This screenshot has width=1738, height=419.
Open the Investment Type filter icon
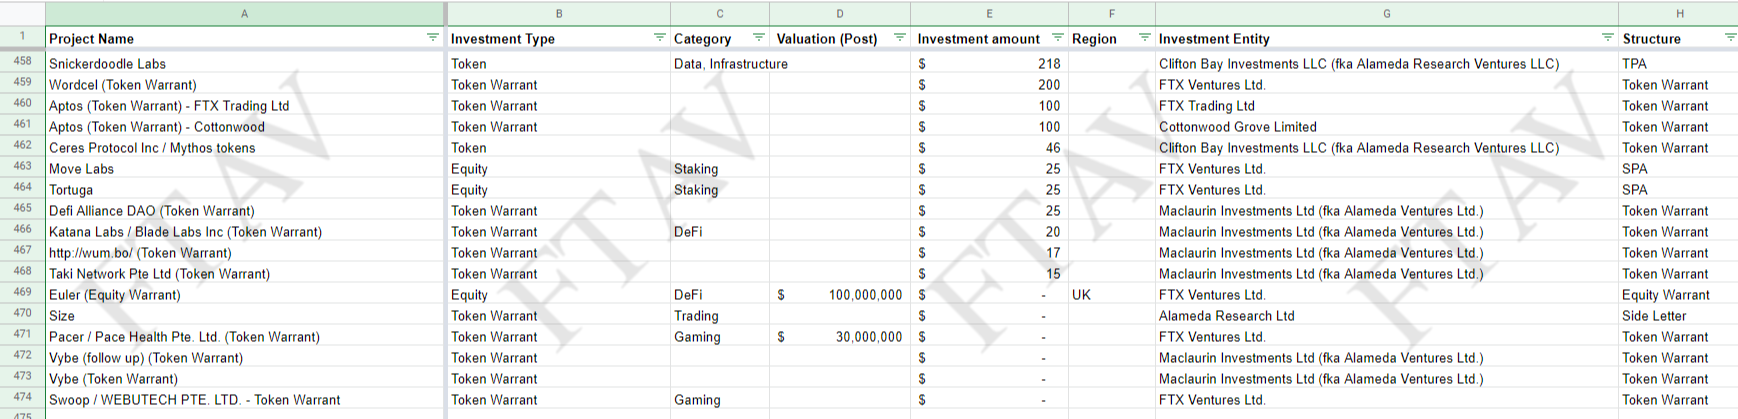tap(659, 38)
